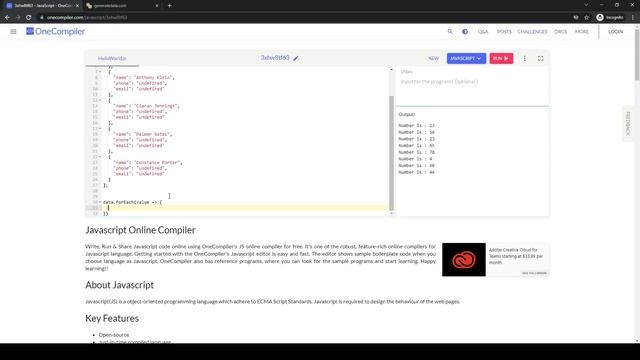
Task: Click the data.forEach code line
Action: tap(132, 202)
